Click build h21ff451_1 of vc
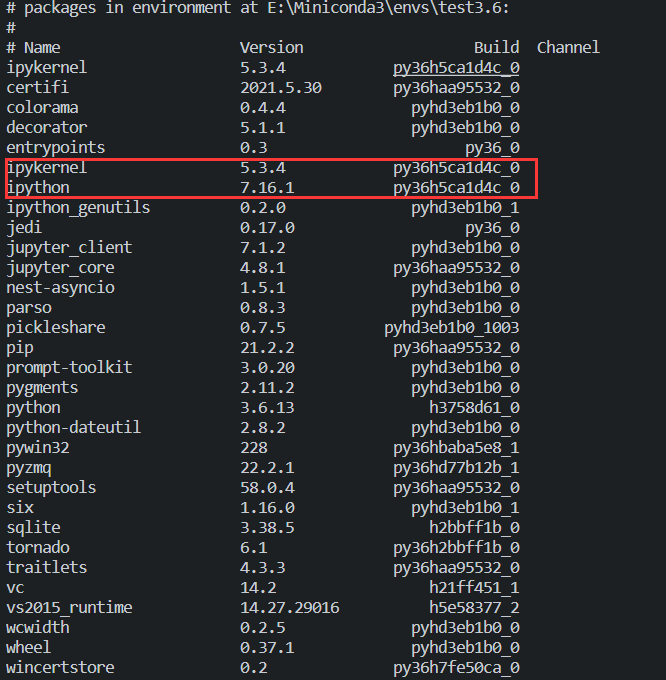The width and height of the screenshot is (666, 680). [474, 587]
